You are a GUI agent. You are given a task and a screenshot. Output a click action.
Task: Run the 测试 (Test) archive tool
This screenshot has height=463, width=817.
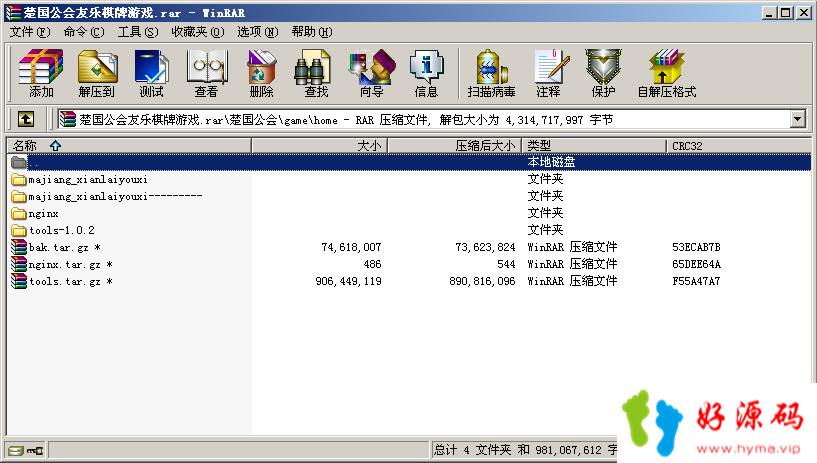151,73
